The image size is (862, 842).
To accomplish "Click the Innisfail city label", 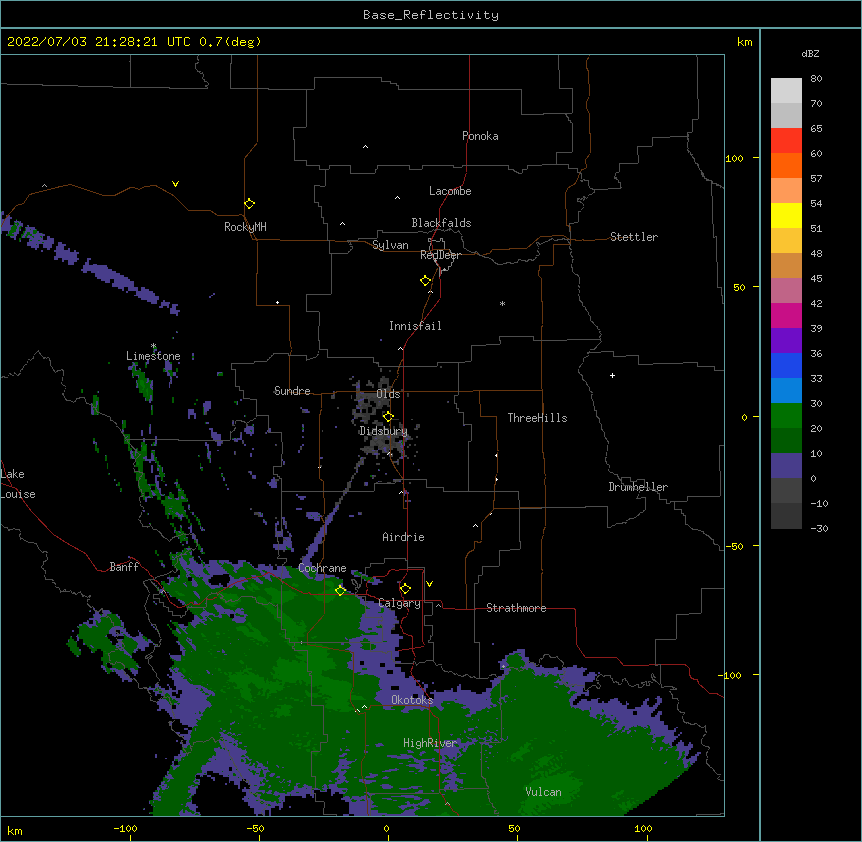I will point(415,326).
